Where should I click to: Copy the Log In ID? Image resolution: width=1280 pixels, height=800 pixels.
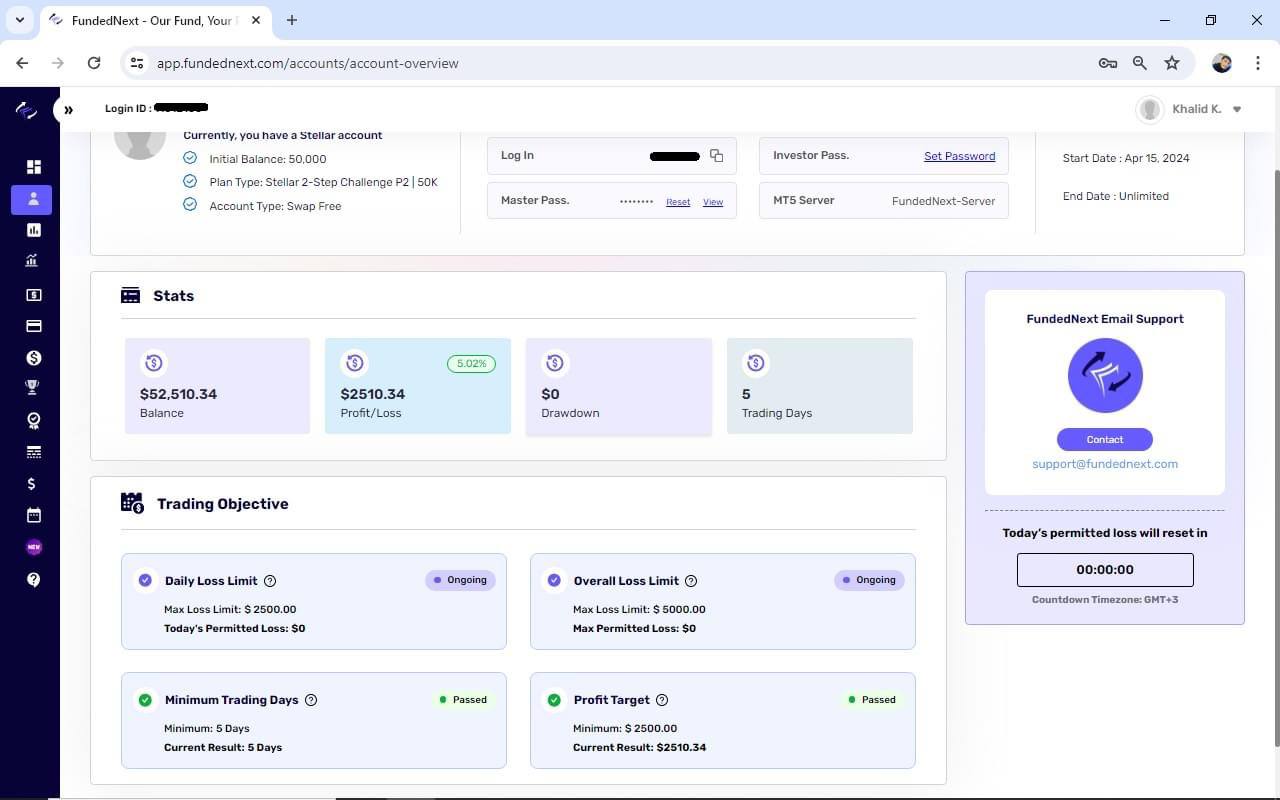[x=716, y=155]
